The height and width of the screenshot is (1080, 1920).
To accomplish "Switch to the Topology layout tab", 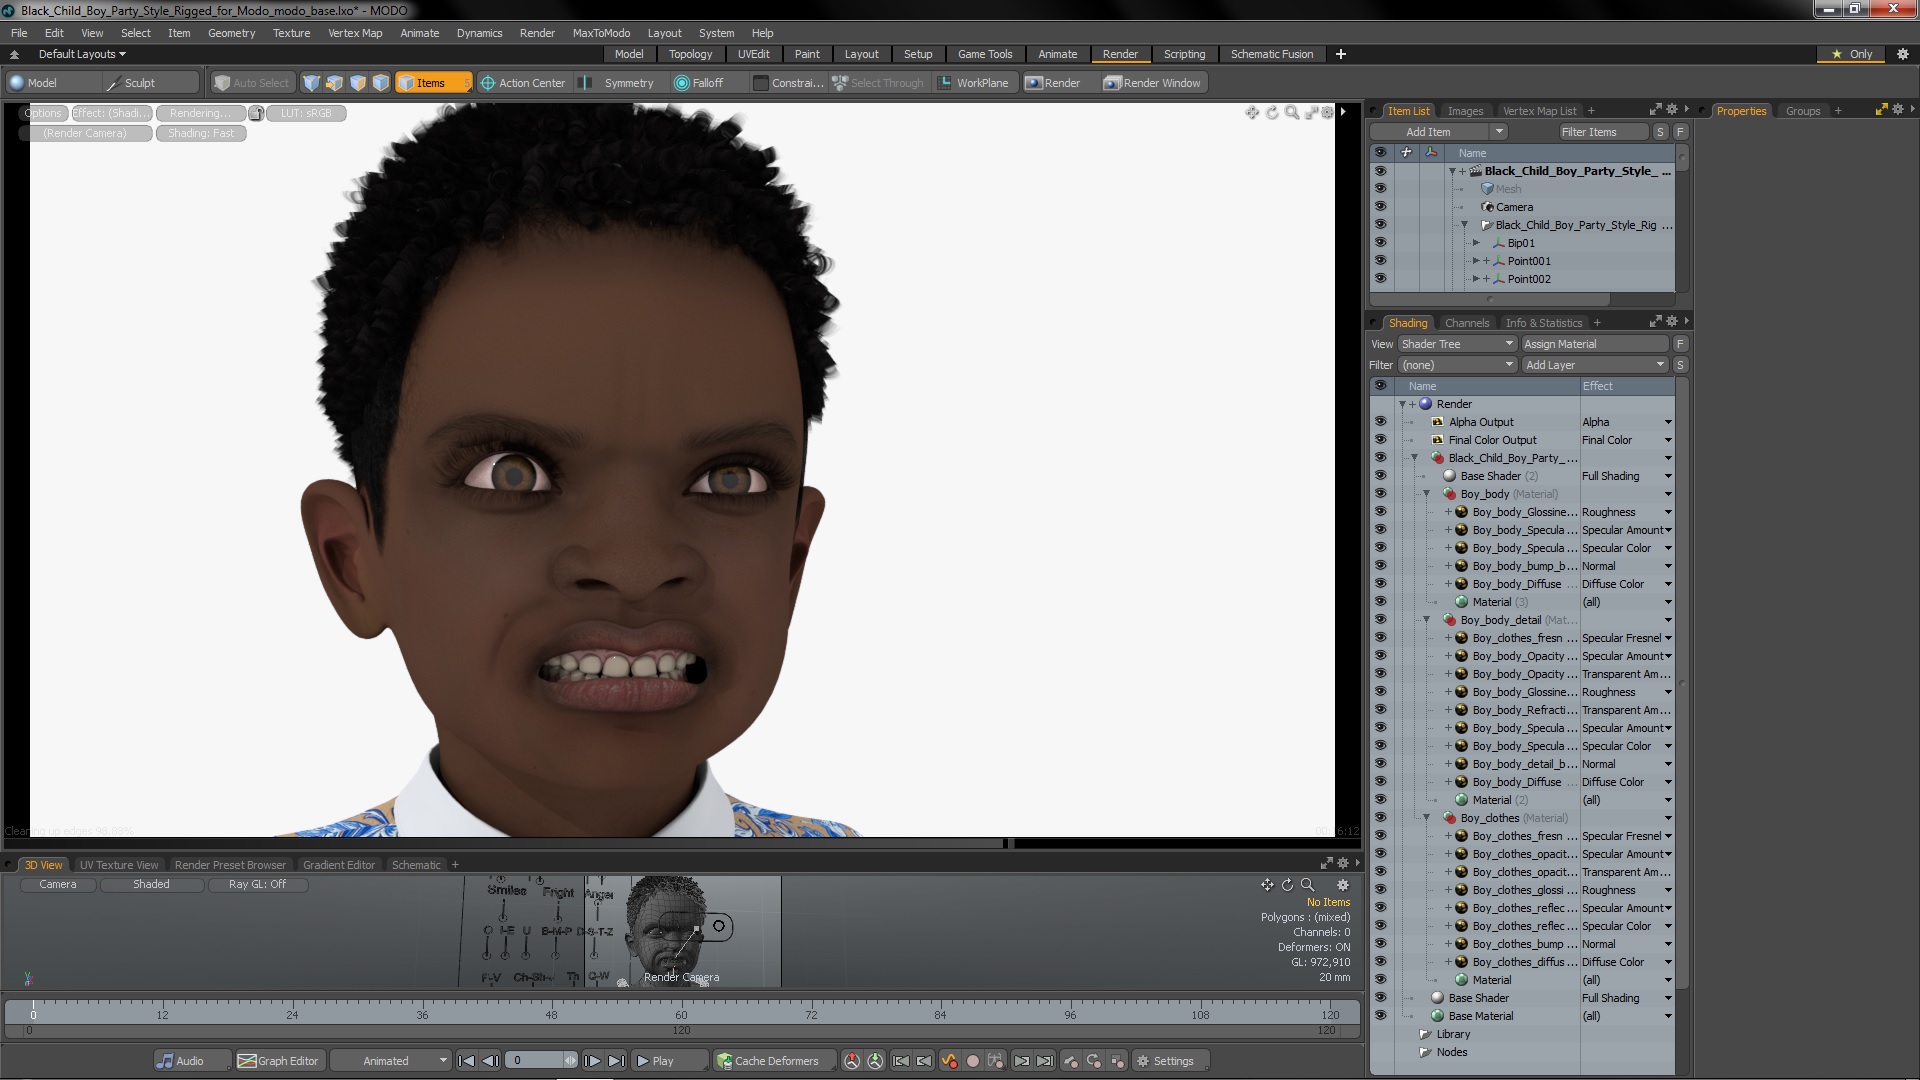I will 690,54.
